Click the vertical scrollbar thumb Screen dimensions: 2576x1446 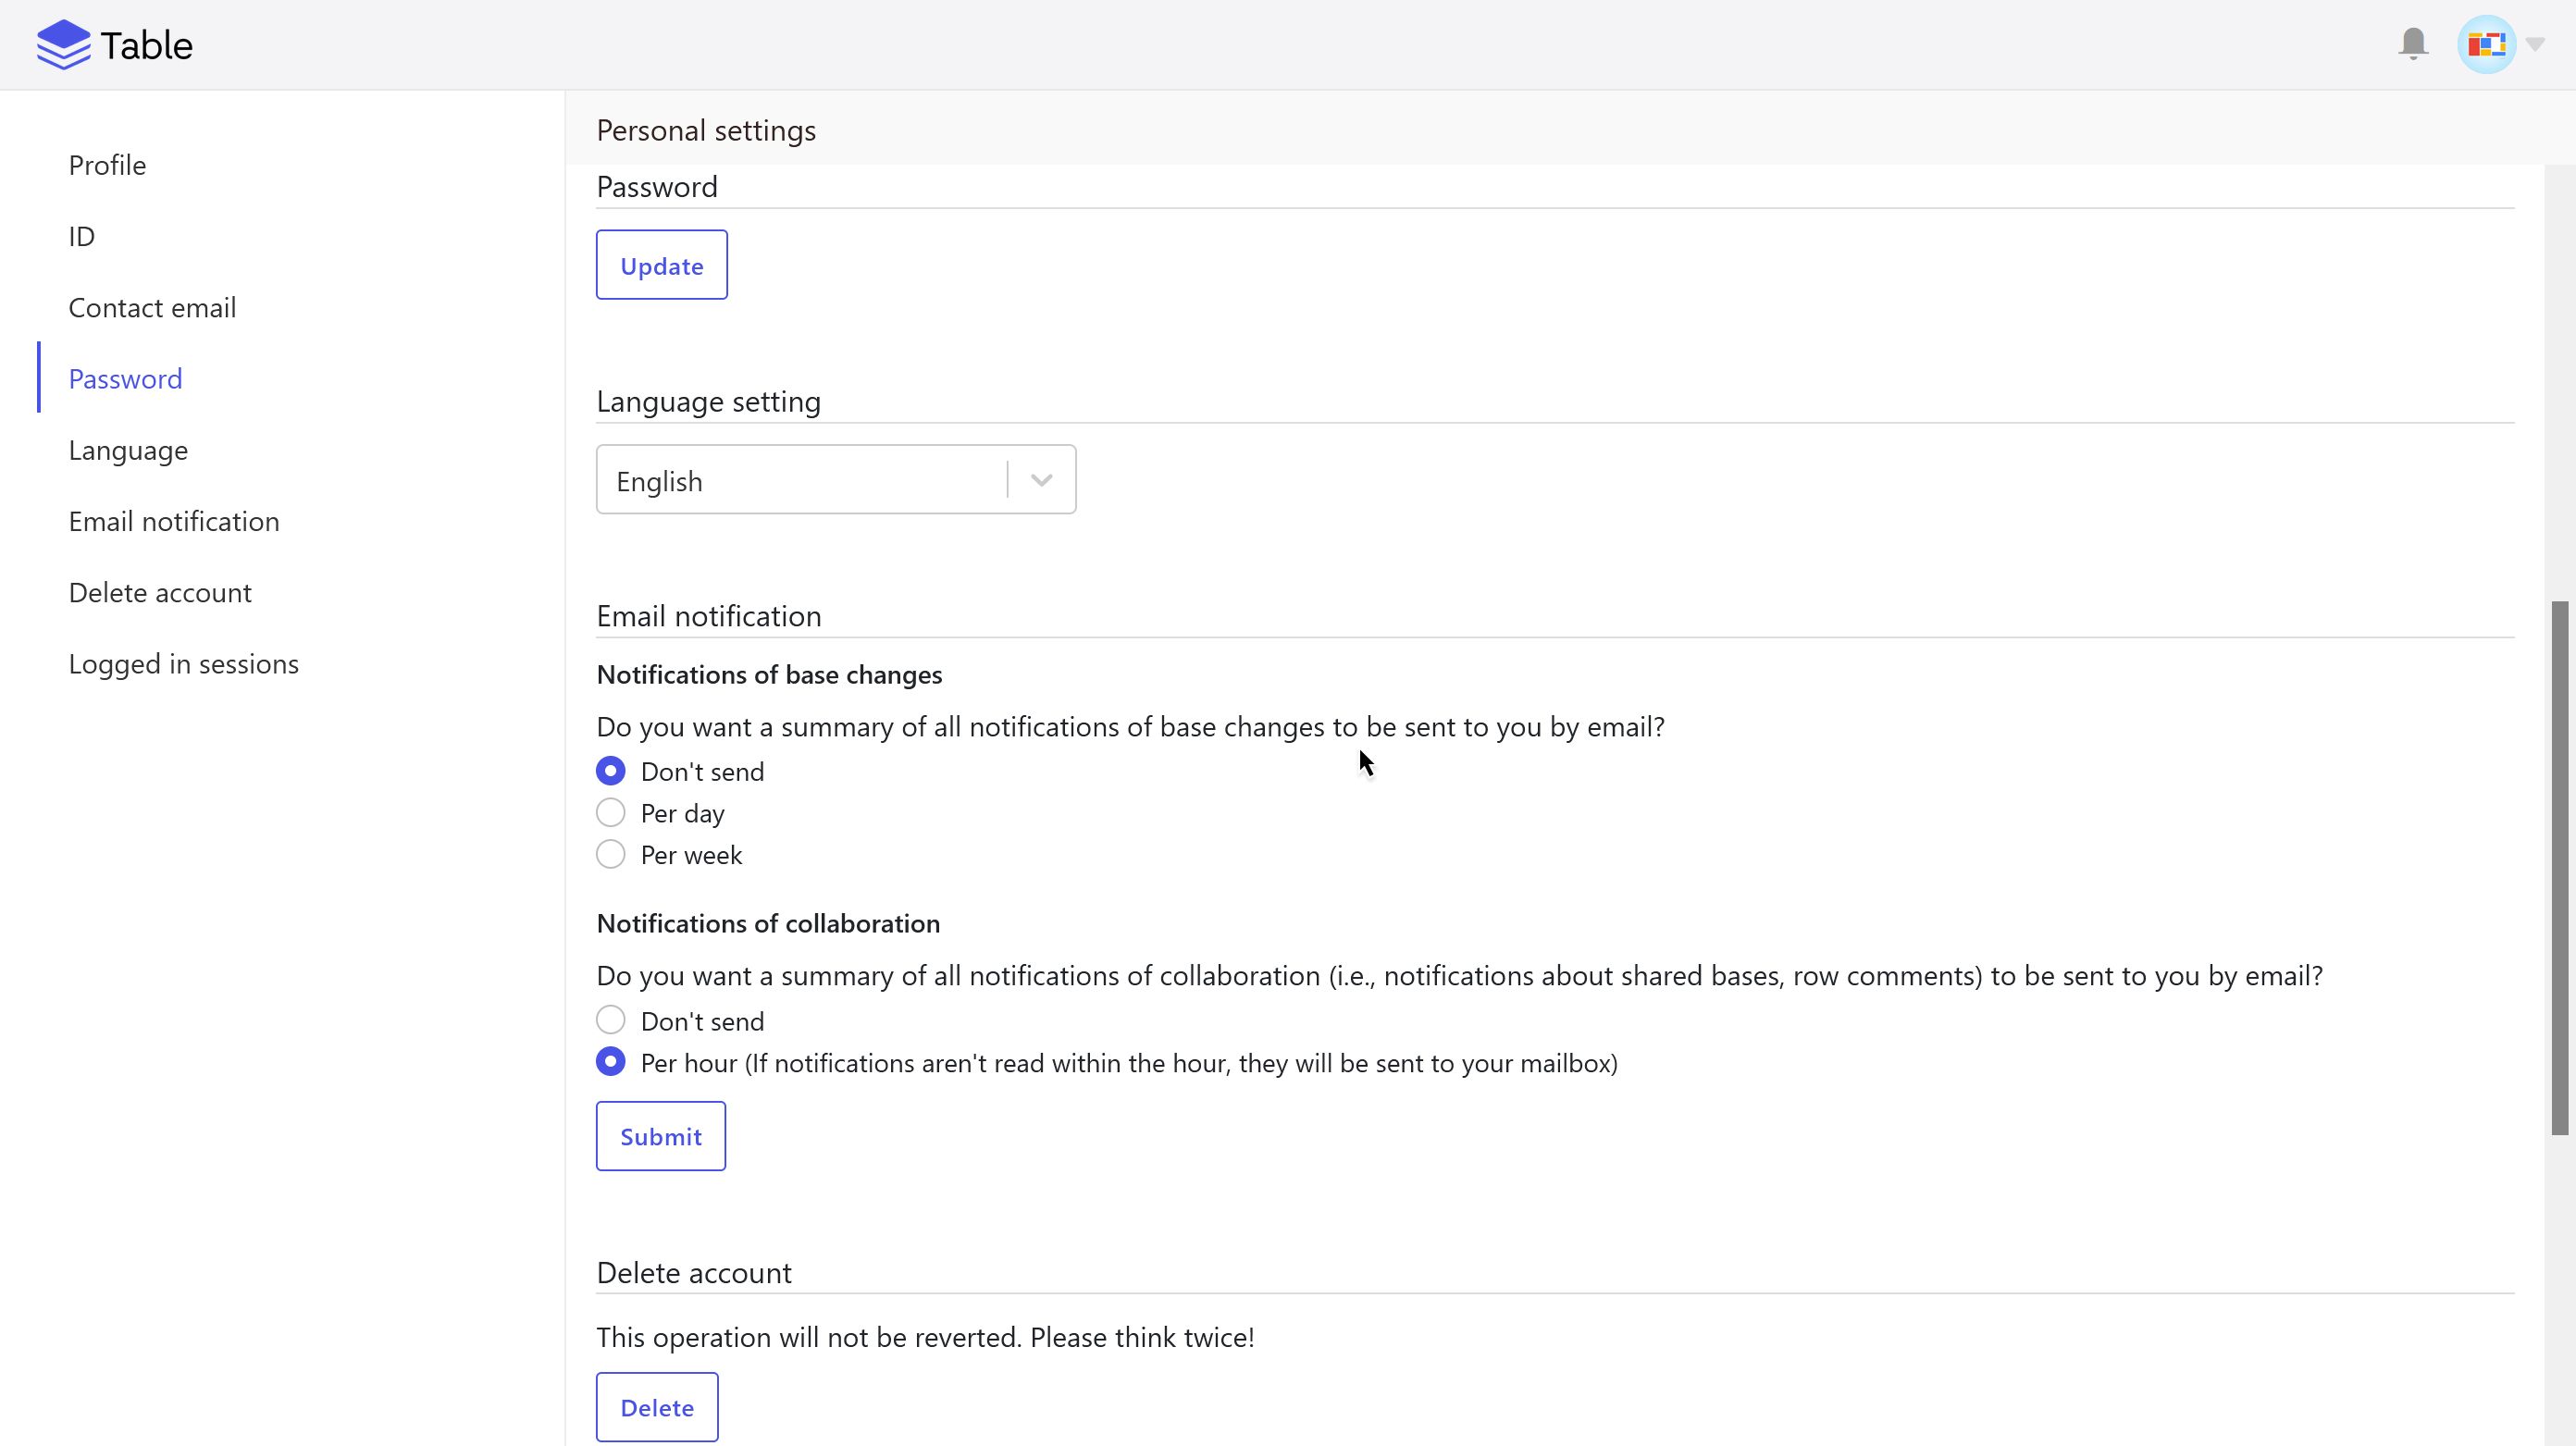[2559, 868]
